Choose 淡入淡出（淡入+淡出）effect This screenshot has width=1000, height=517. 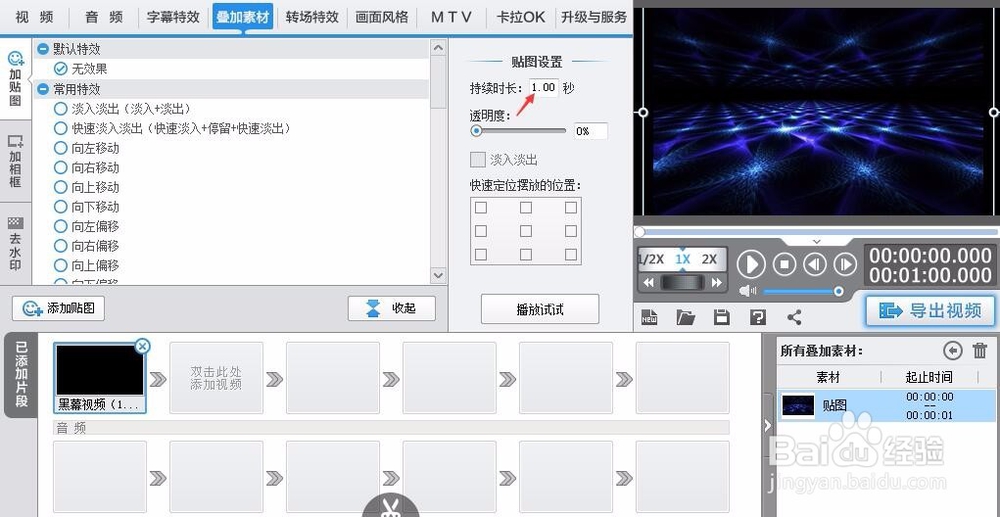point(123,109)
